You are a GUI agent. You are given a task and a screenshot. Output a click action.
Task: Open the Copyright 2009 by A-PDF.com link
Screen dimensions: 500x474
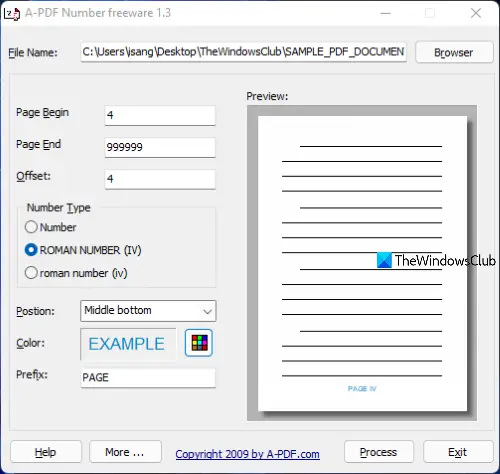[247, 454]
